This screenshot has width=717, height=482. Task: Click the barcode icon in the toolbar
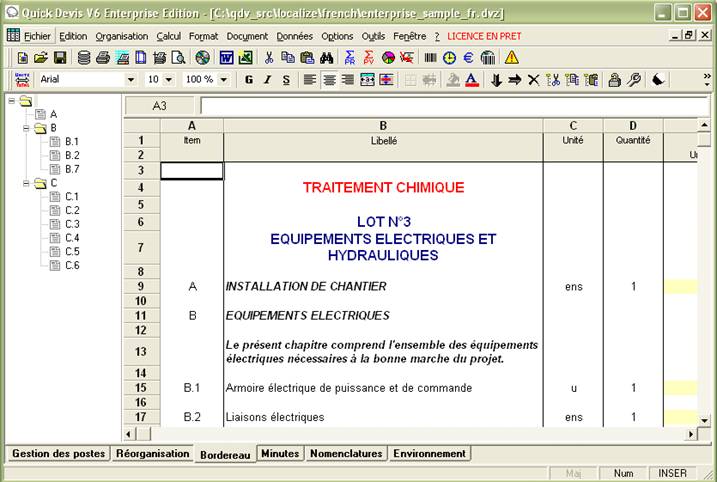pos(430,58)
